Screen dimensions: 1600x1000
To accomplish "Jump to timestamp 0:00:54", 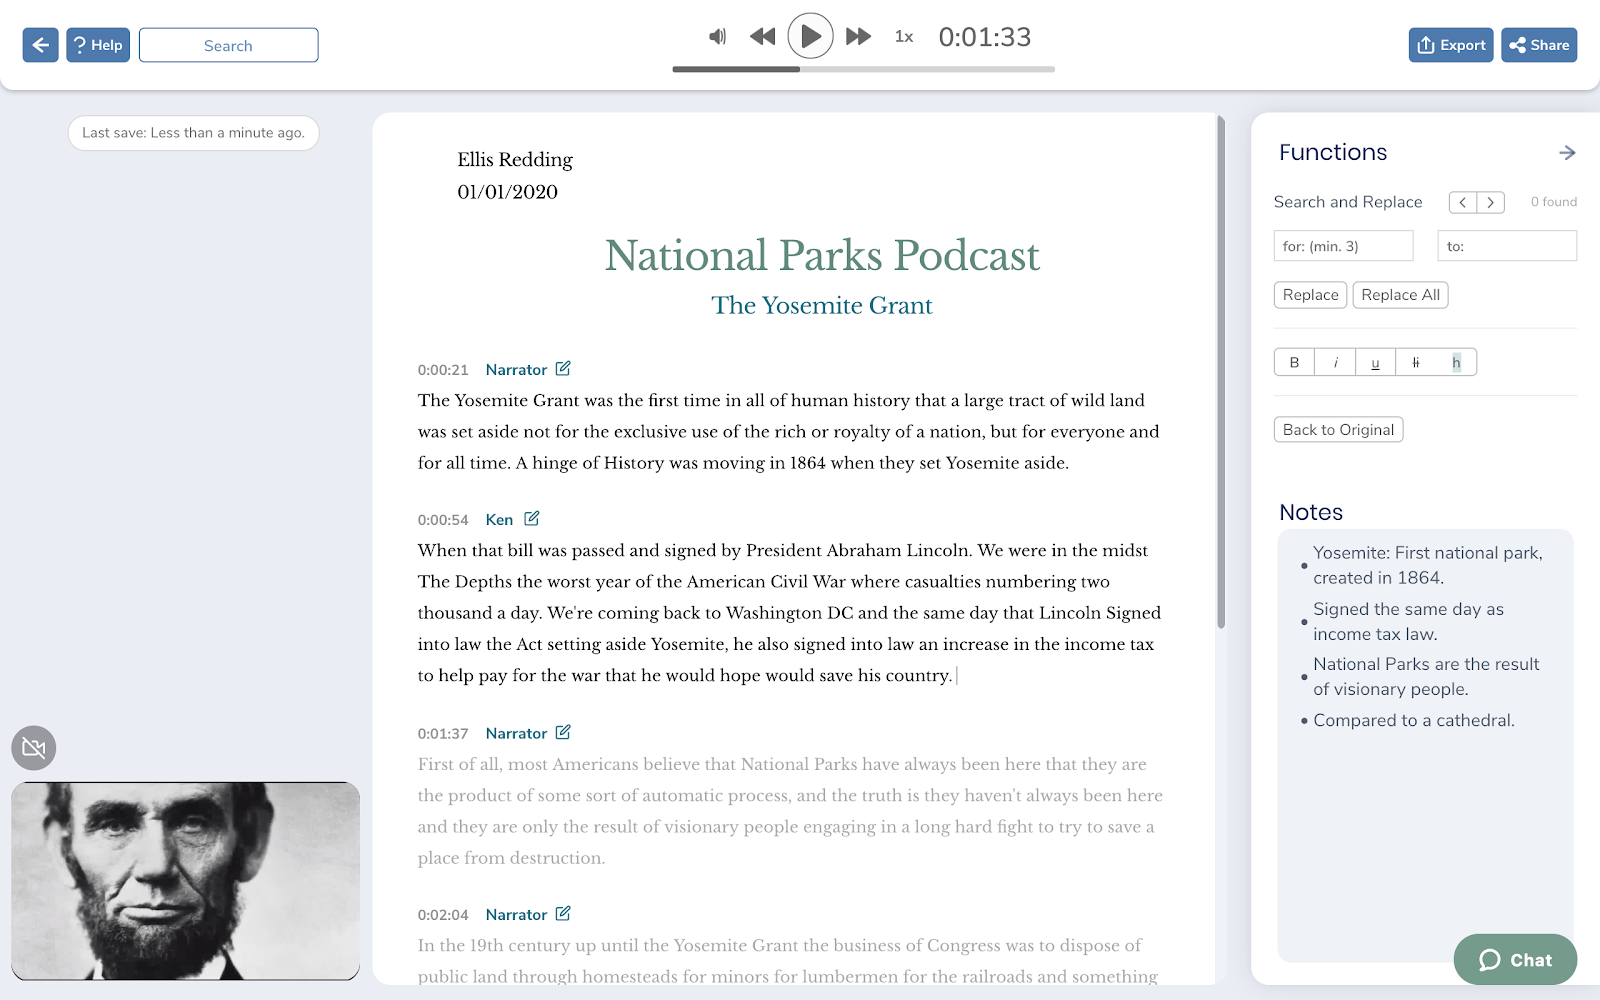I will point(443,520).
